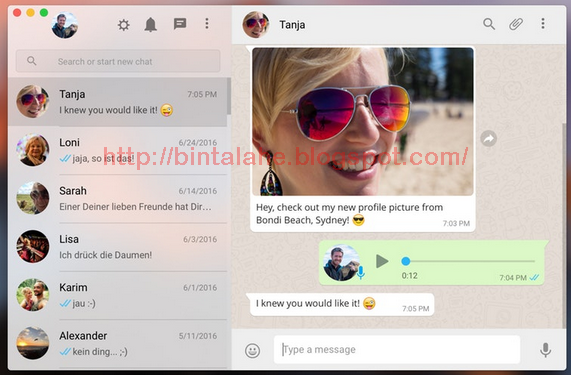Open the chat with Loni
This screenshot has width=571, height=375.
click(118, 150)
